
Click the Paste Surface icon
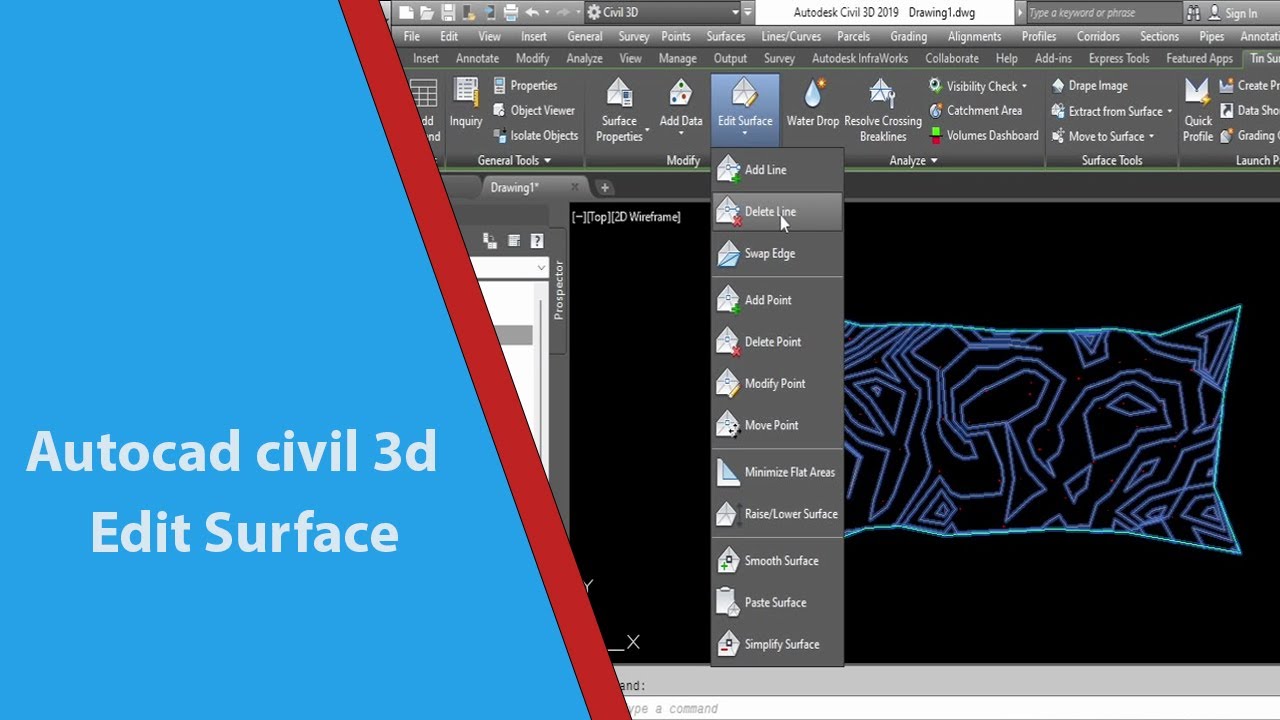(728, 603)
